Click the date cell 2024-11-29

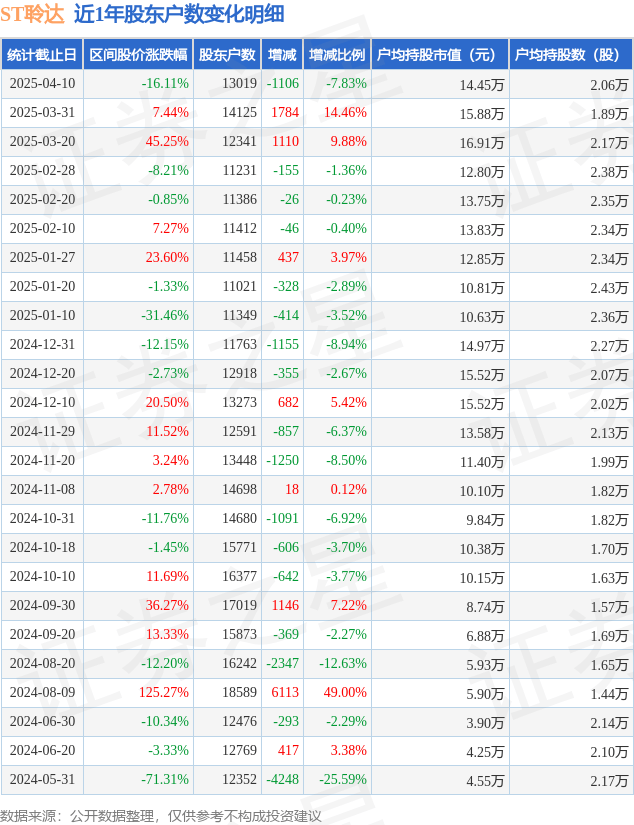(x=43, y=430)
